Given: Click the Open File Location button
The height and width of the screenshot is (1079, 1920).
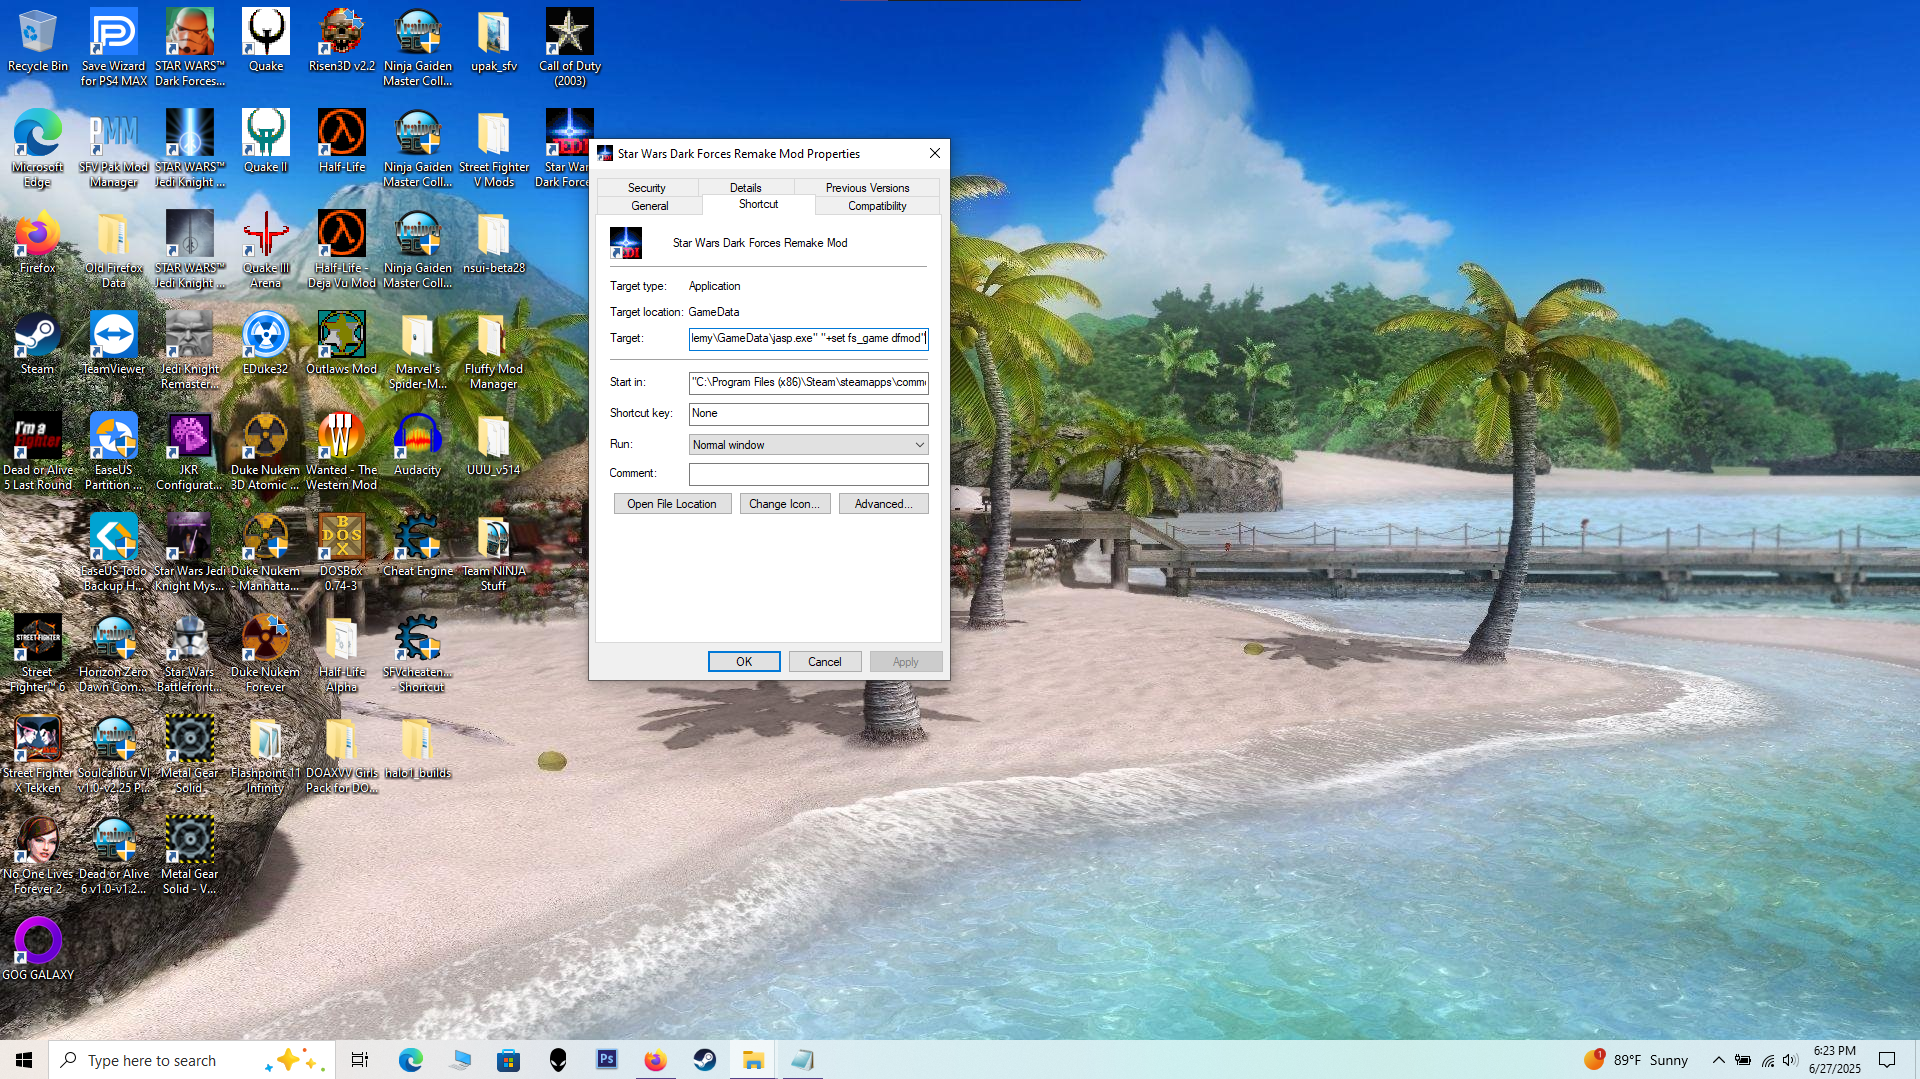Looking at the screenshot, I should (672, 504).
